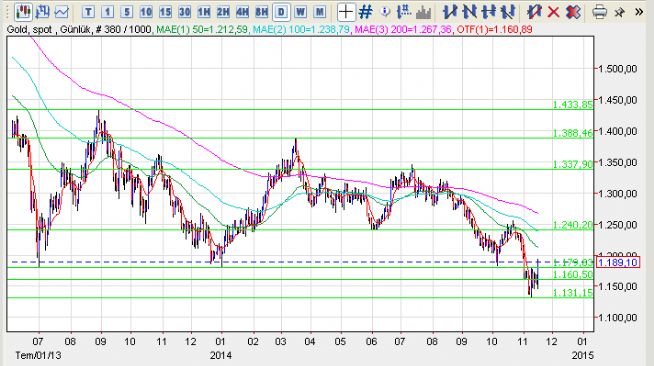This screenshot has width=654, height=366.
Task: Switch to the 30-minute timeframe
Action: tap(184, 12)
